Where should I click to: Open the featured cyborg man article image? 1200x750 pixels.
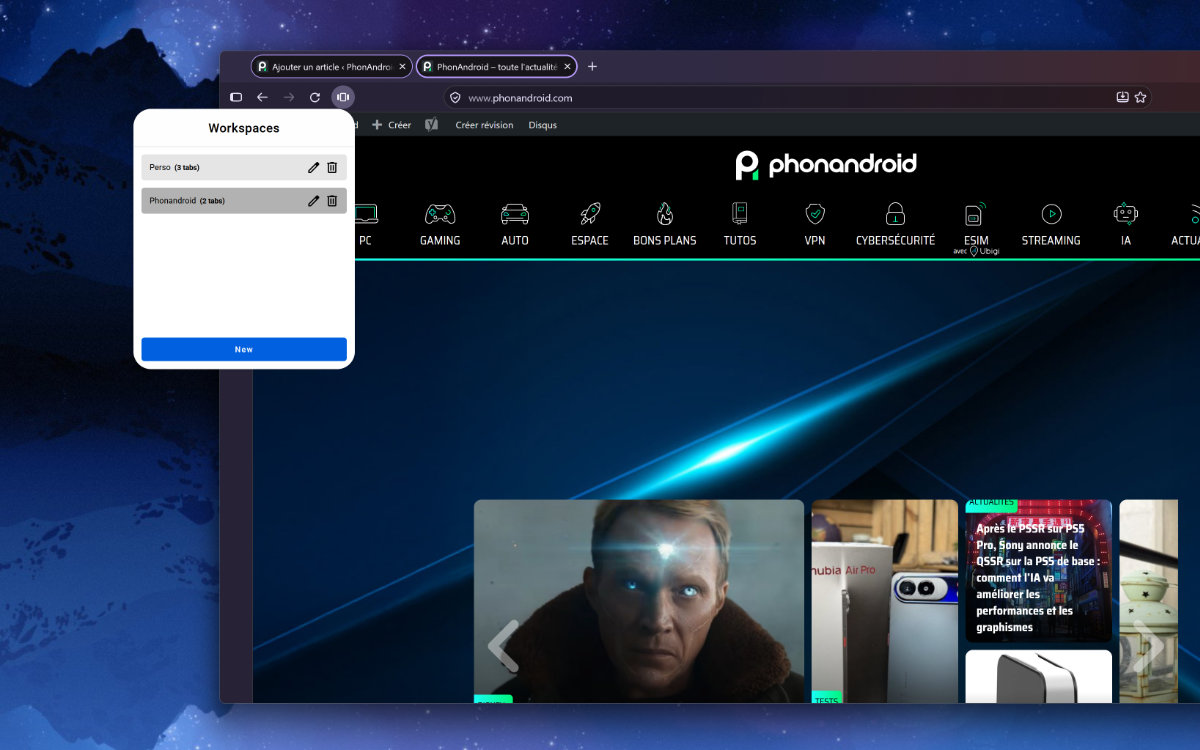coord(639,601)
